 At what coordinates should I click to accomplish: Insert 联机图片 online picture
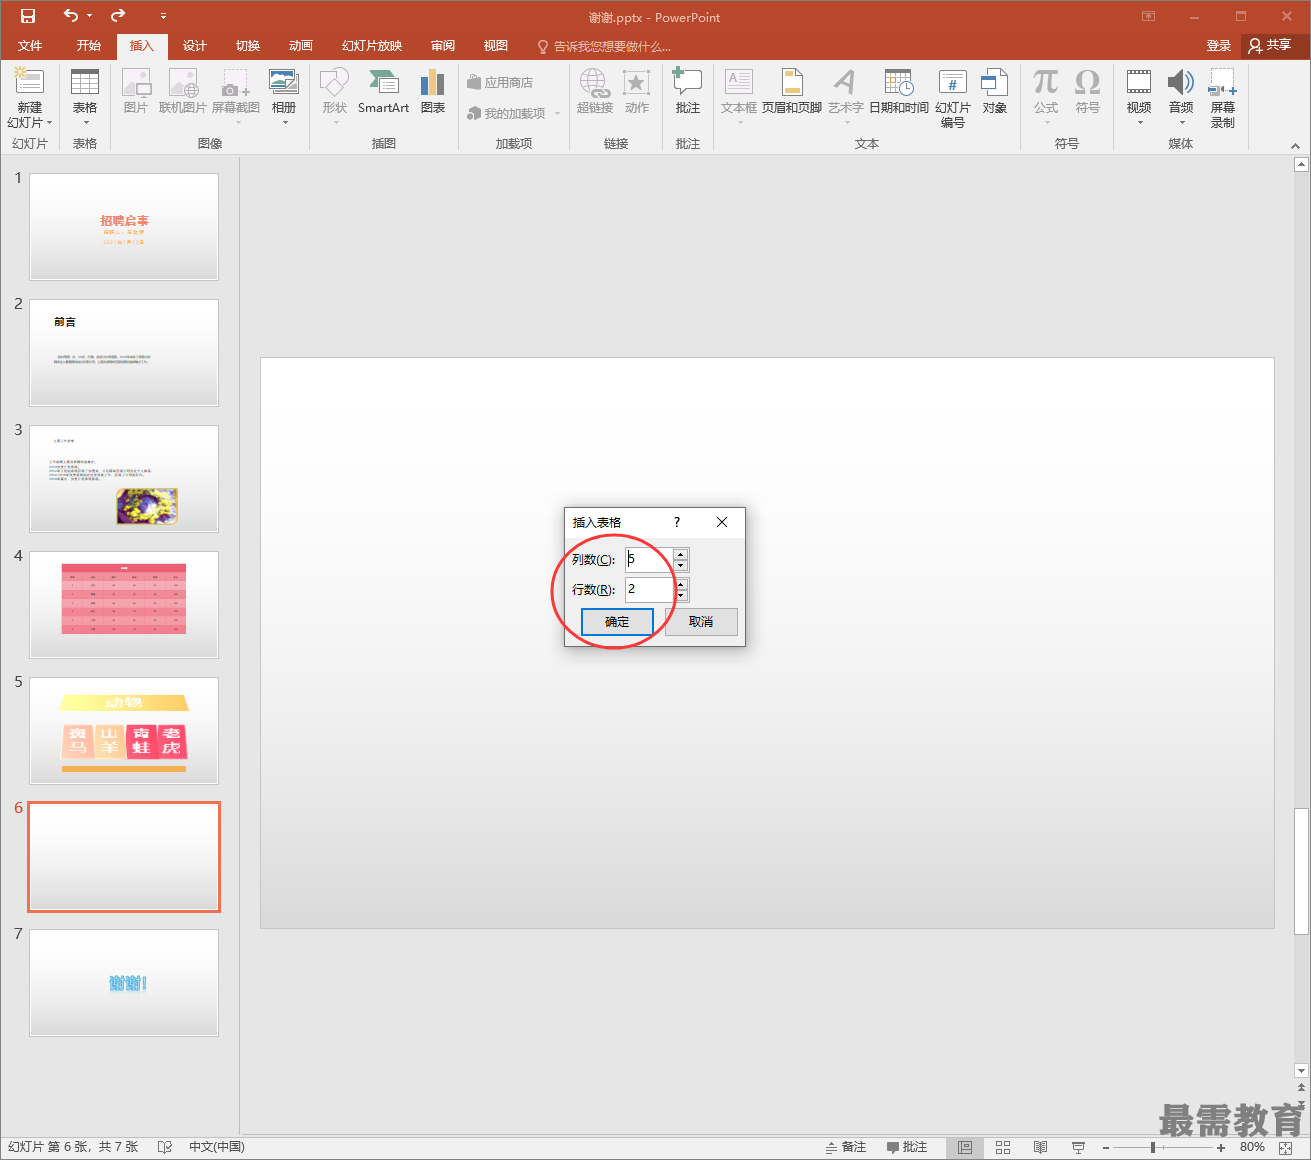pos(183,92)
